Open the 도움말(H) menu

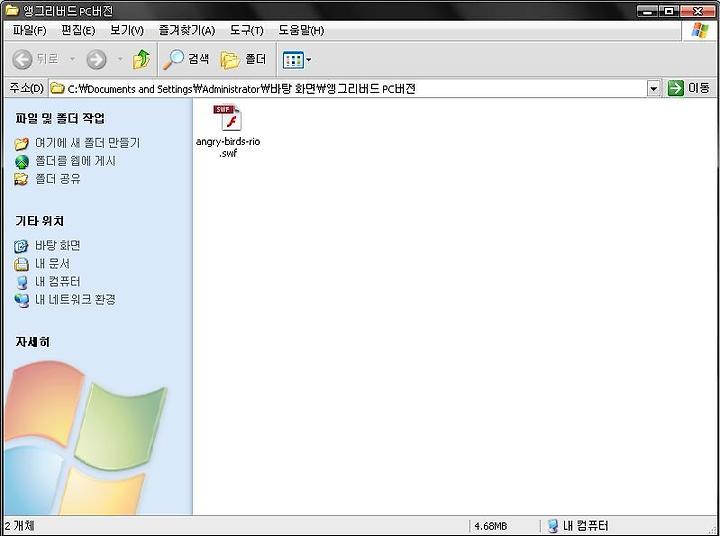click(x=301, y=30)
